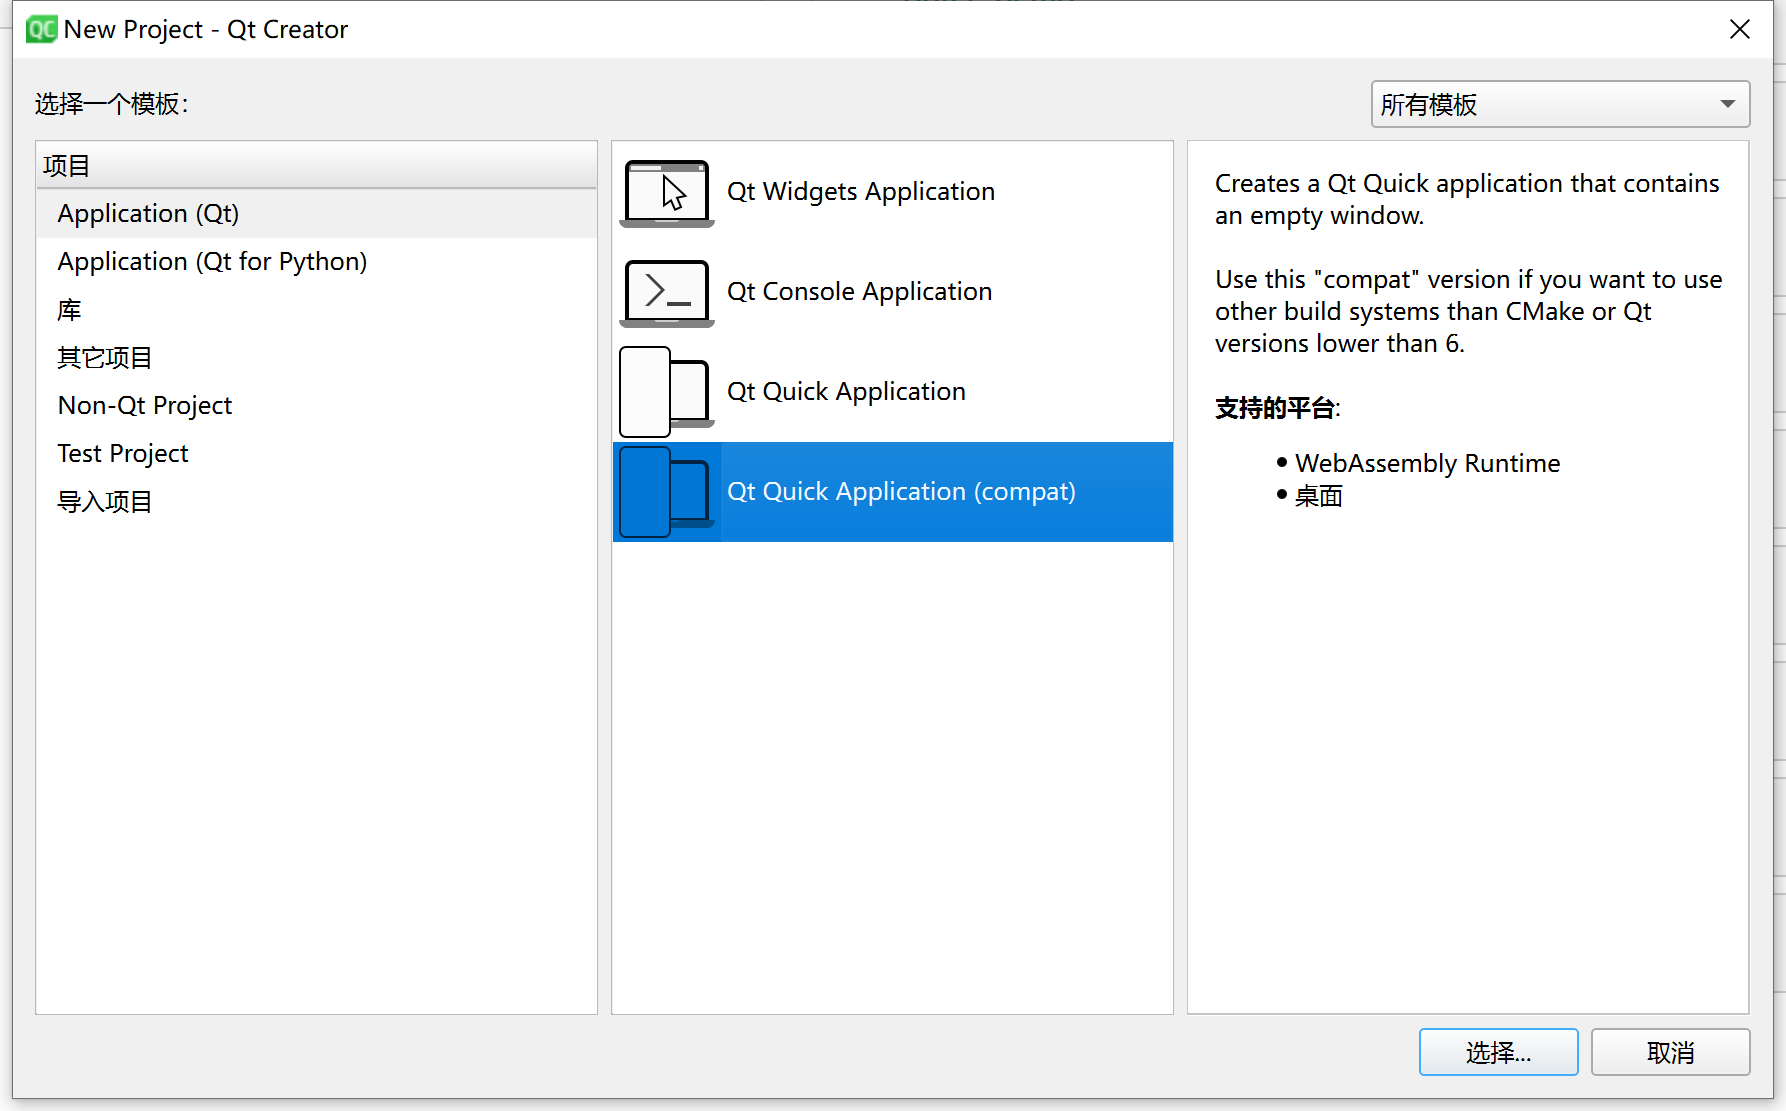Image resolution: width=1786 pixels, height=1111 pixels.
Task: Choose the Qt Widgets Application template label
Action: pos(861,192)
